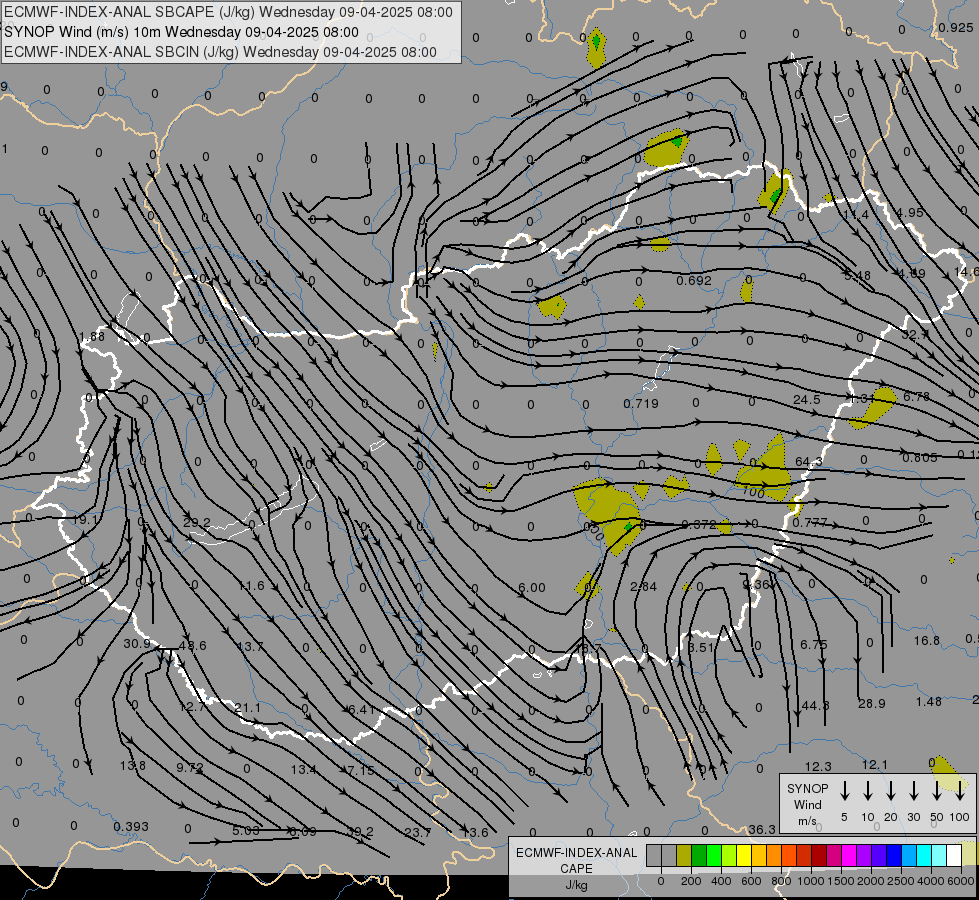Click the map value 9.72
Screen dimensions: 979x900
click(x=189, y=767)
